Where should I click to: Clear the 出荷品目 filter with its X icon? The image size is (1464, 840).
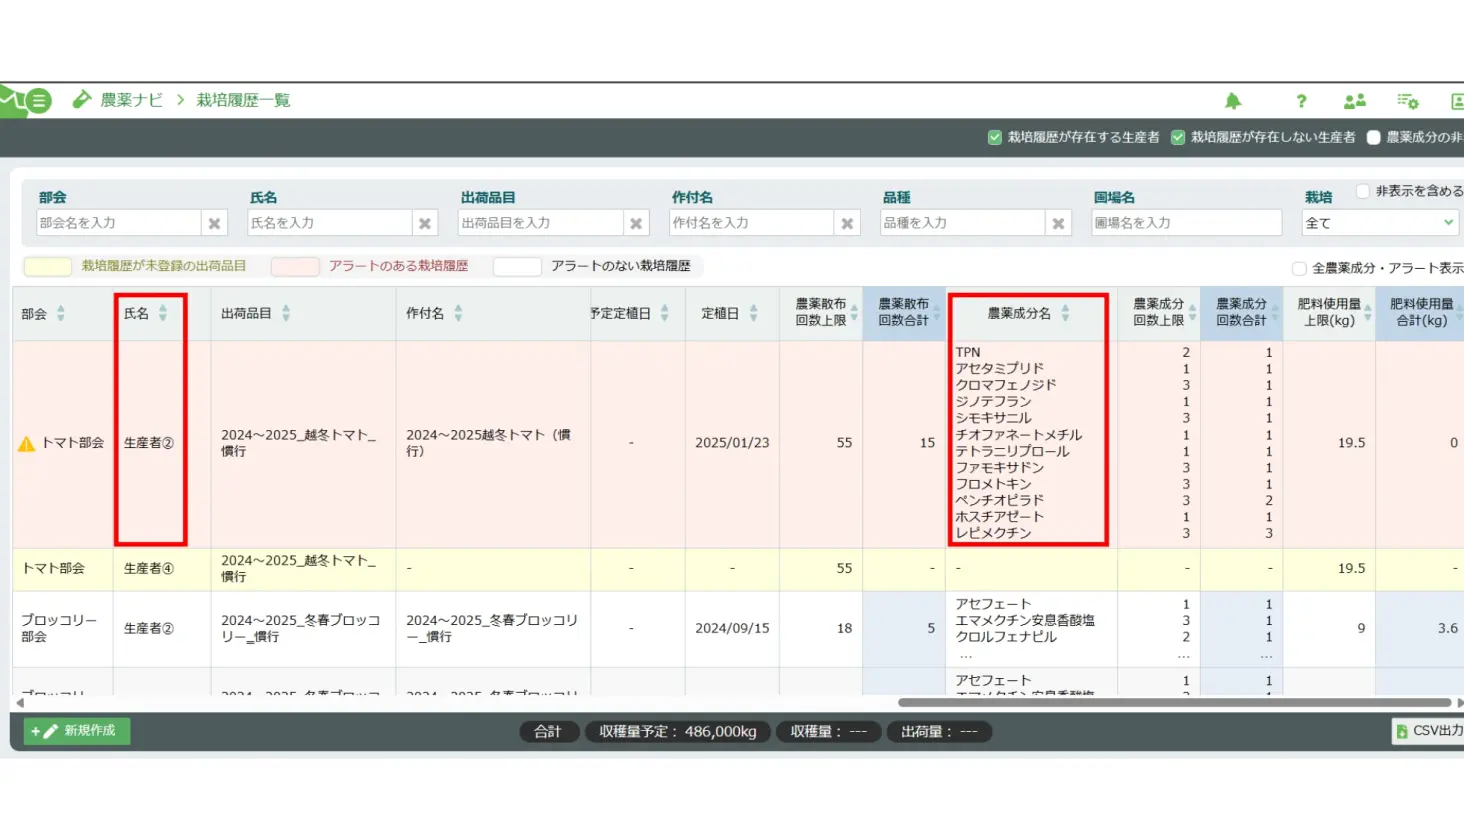636,224
